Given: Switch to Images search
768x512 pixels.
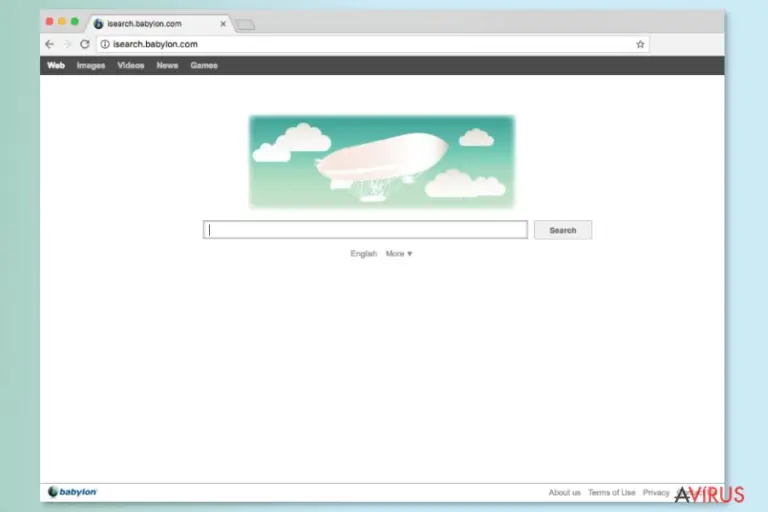Looking at the screenshot, I should pyautogui.click(x=91, y=65).
